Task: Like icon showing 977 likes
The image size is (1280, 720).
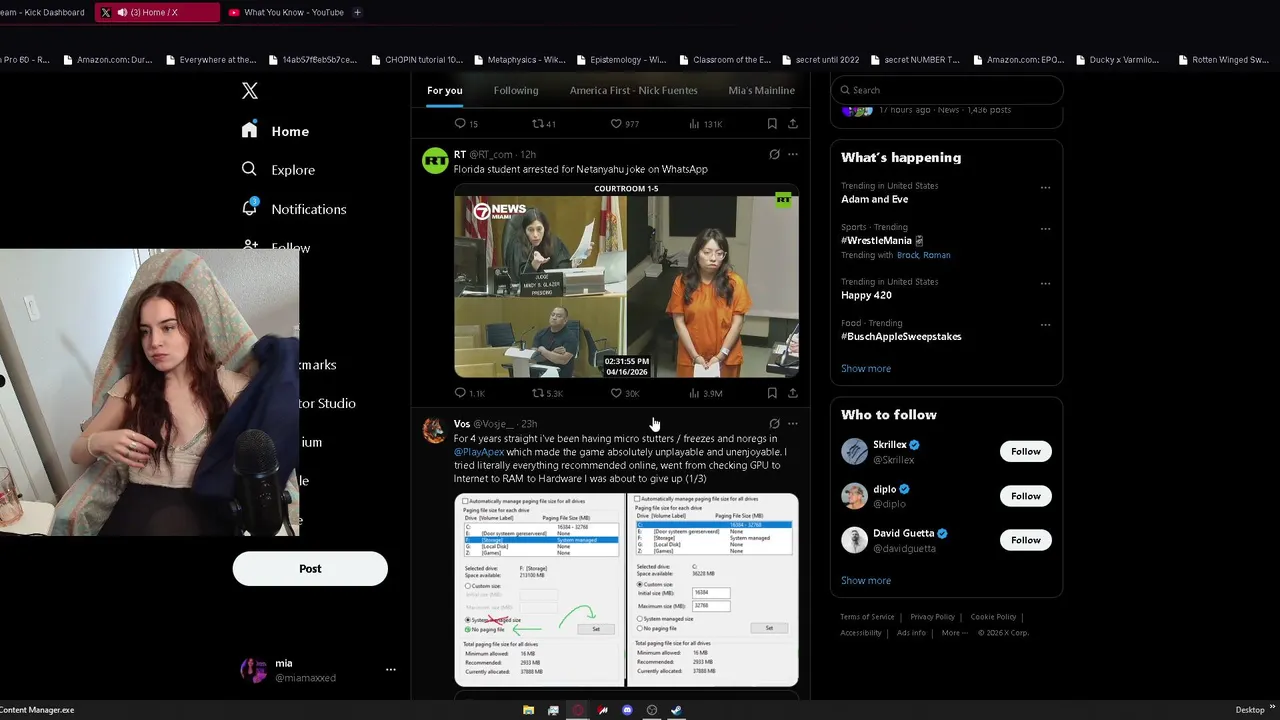Action: tap(616, 123)
